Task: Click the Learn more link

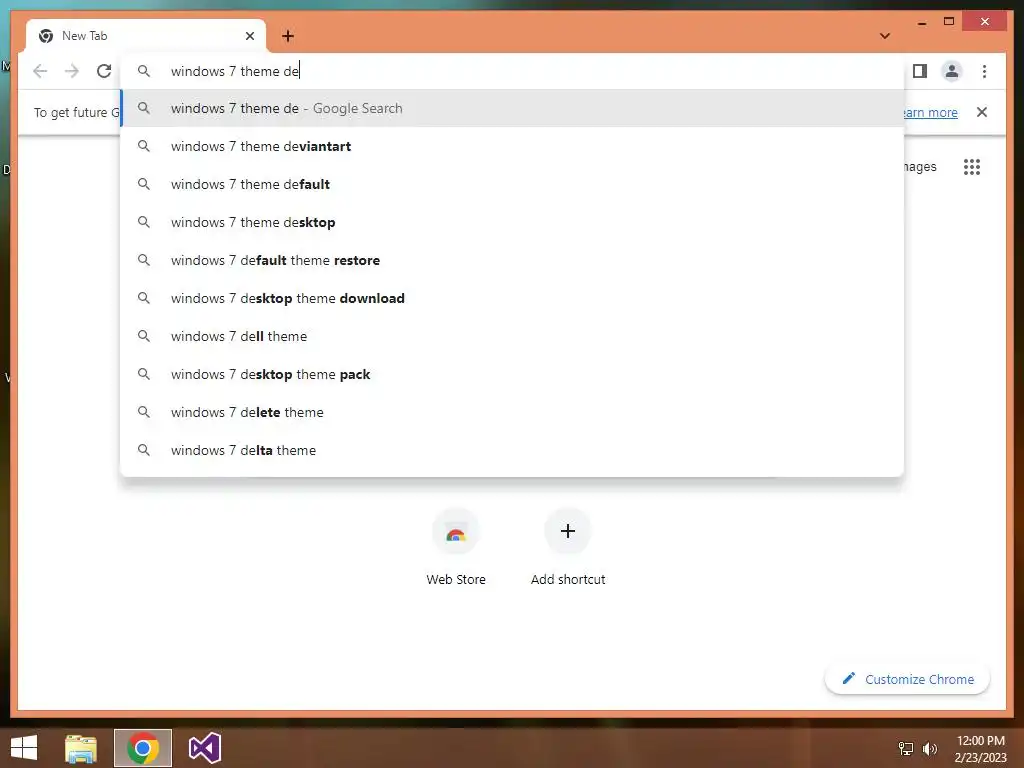Action: (931, 112)
